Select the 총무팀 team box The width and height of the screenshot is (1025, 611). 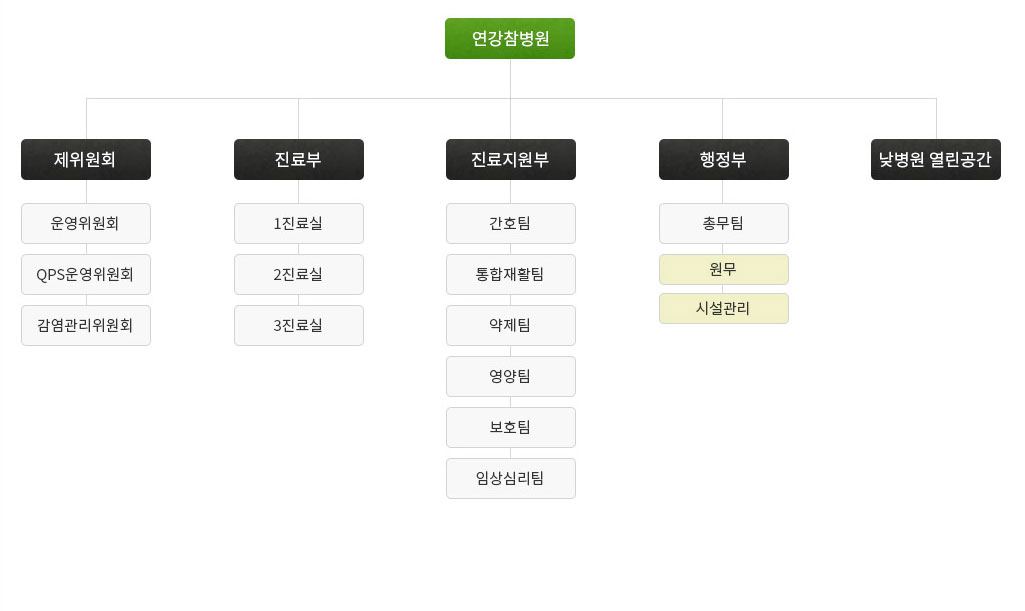pyautogui.click(x=724, y=223)
